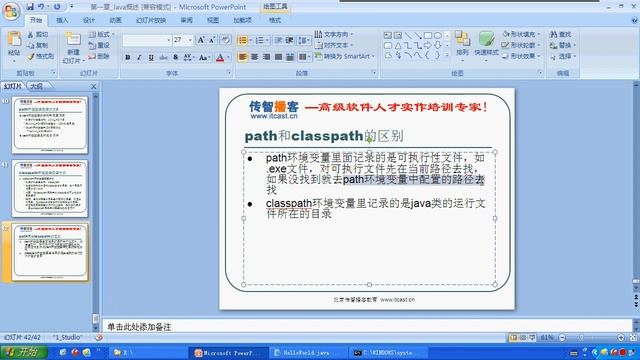The image size is (640, 360).
Task: Redo the last action
Action: [x=57, y=7]
